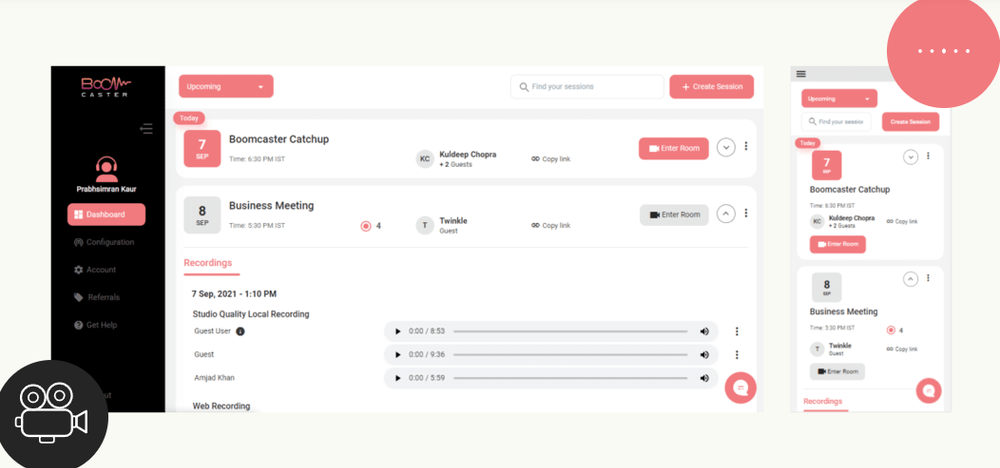The width and height of the screenshot is (1000, 468).
Task: Open the chat bubble in the mobile view
Action: (x=929, y=391)
